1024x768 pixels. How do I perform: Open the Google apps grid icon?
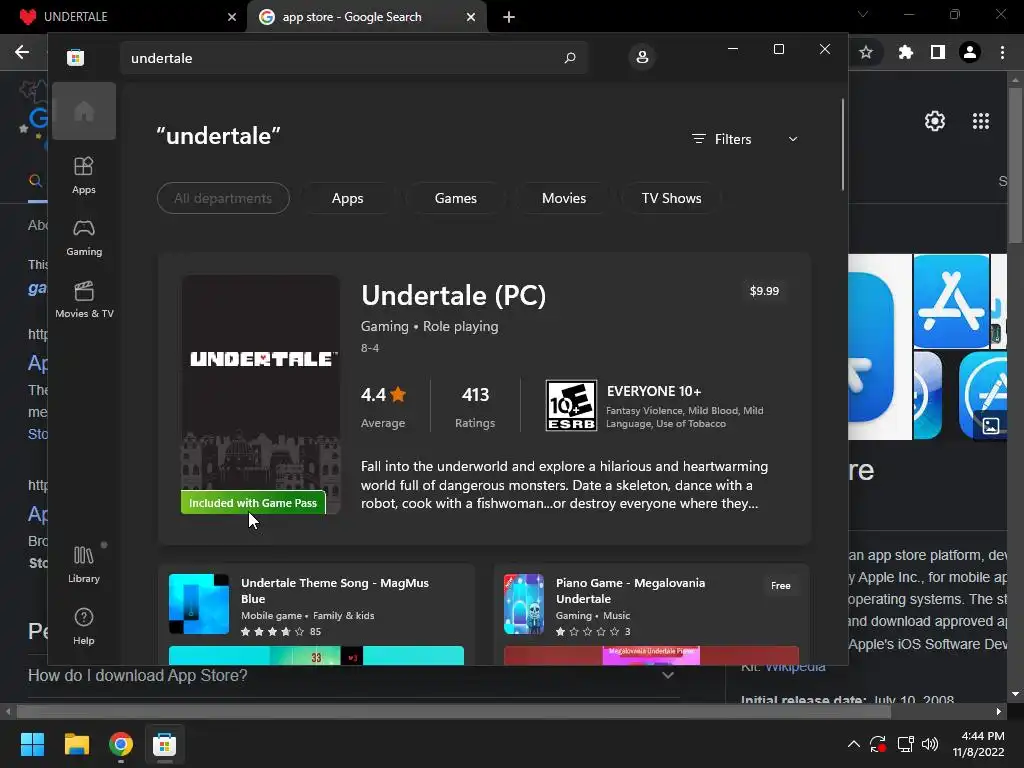click(x=981, y=121)
